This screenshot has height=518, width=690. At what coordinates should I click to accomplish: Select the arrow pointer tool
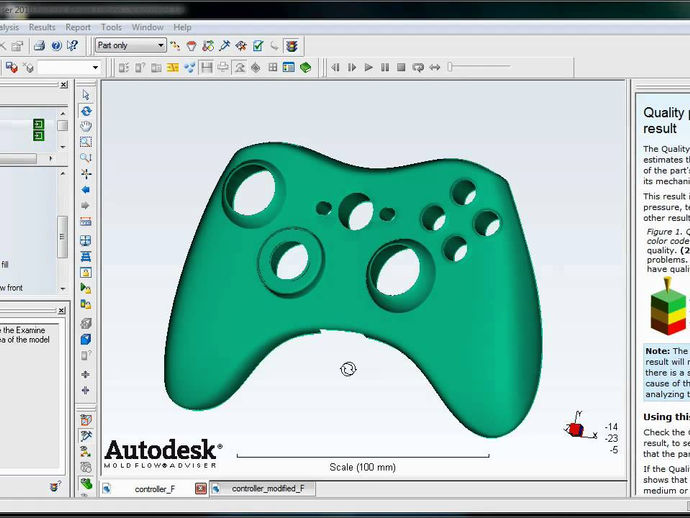[86, 95]
